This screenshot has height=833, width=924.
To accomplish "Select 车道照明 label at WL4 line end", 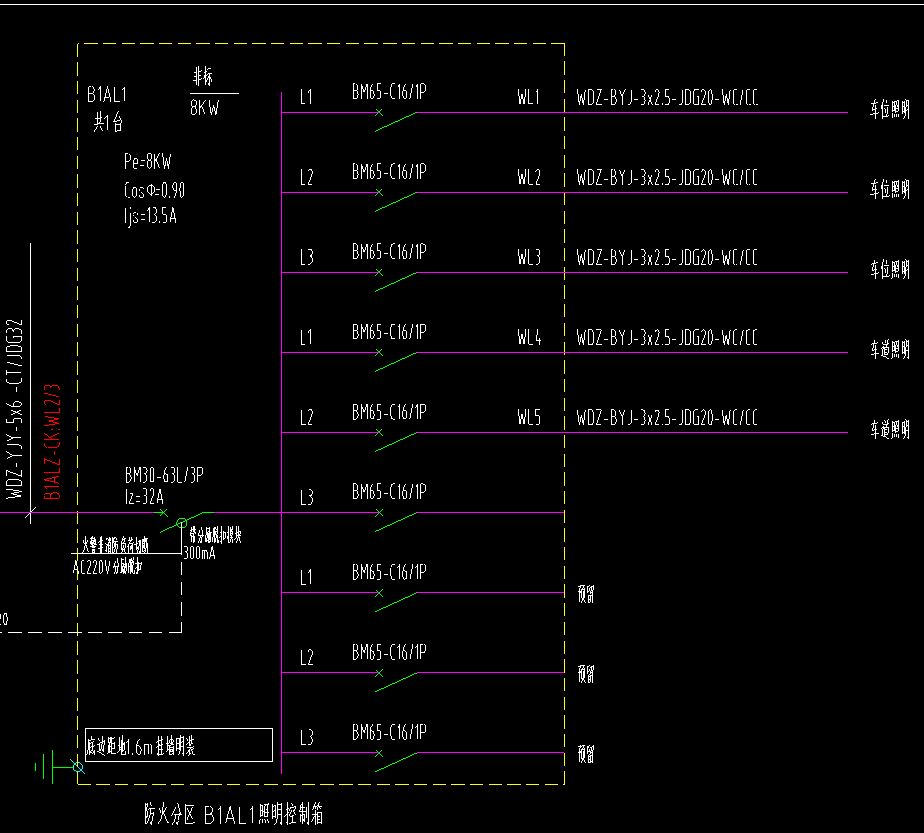I will (890, 349).
